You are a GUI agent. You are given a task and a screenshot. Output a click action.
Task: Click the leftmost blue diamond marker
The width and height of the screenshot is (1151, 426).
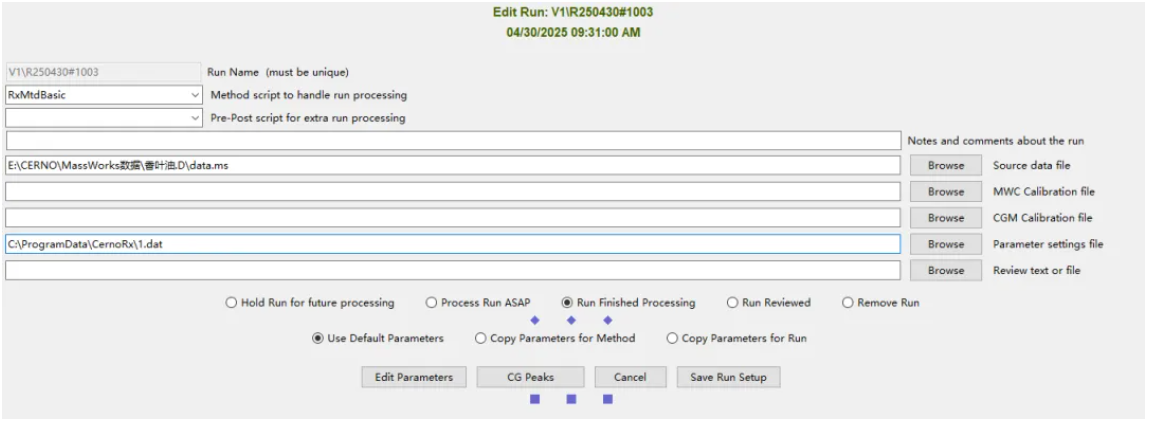[534, 320]
